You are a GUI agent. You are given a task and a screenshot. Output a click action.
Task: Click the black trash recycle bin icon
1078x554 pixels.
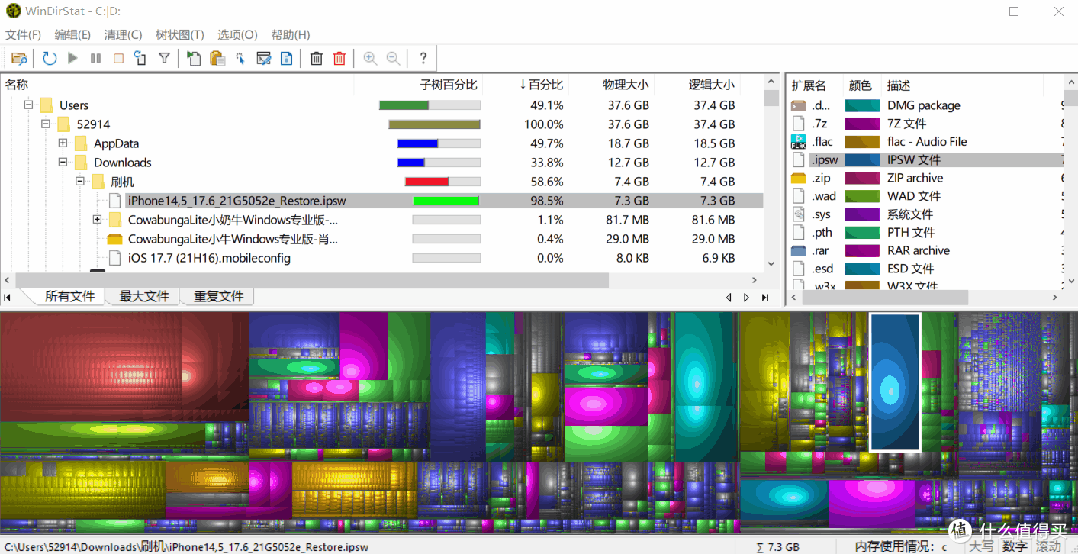tap(316, 58)
